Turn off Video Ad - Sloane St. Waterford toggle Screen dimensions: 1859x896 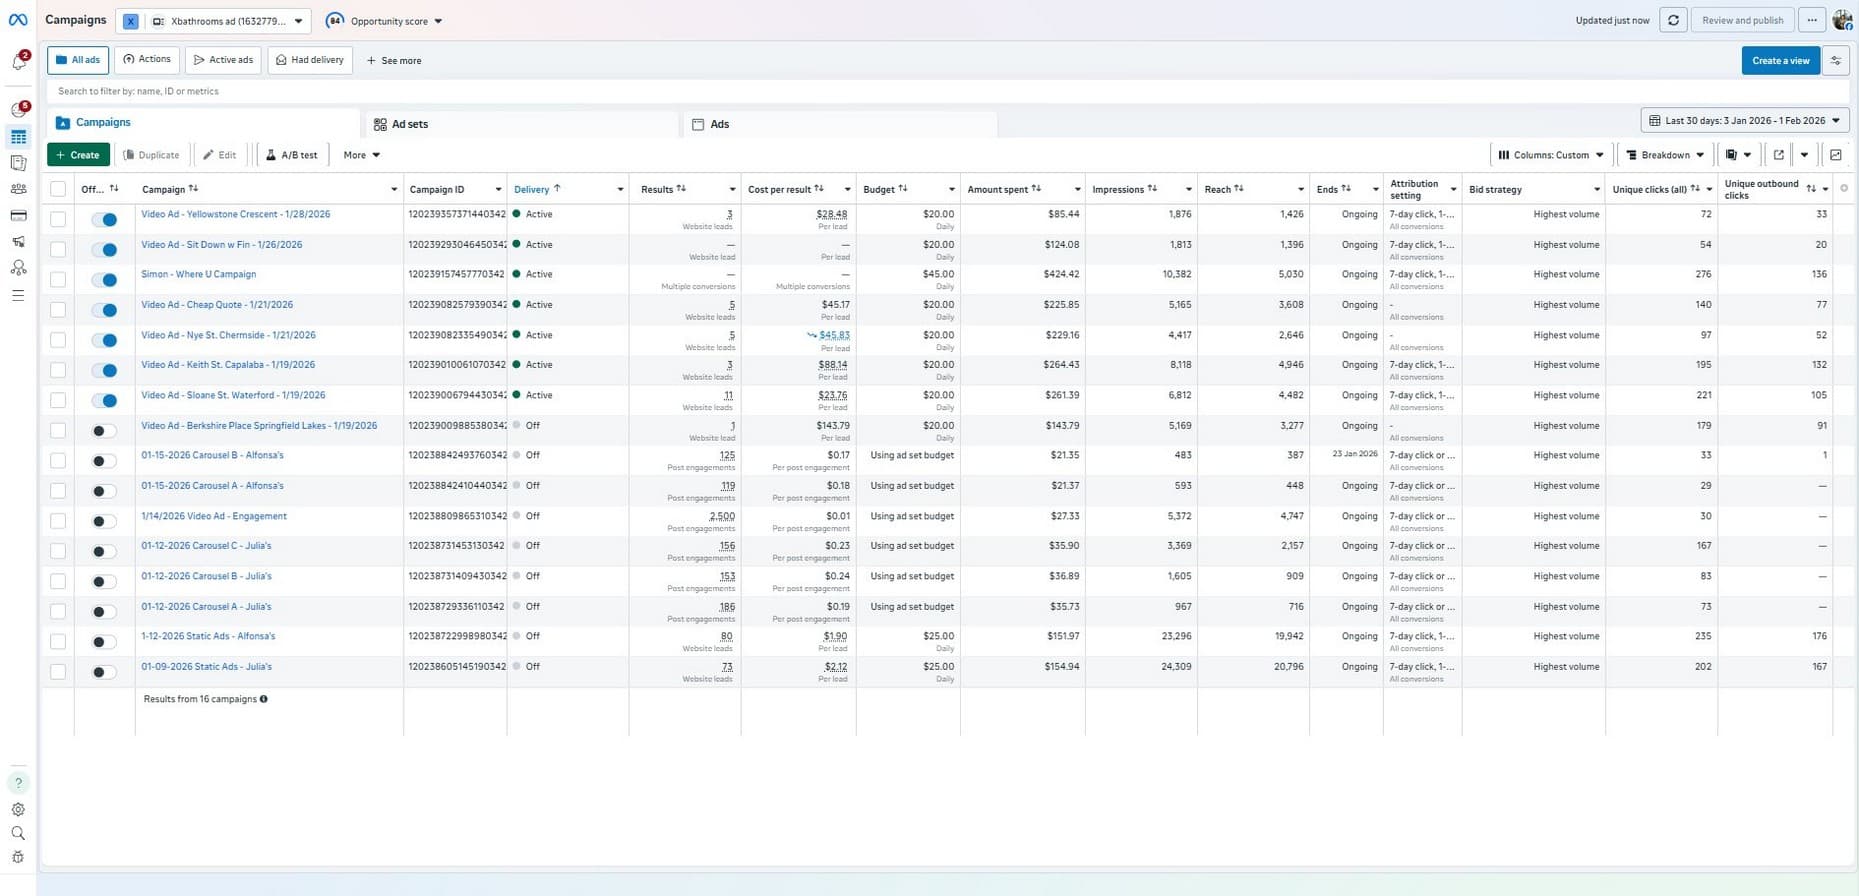tap(104, 401)
